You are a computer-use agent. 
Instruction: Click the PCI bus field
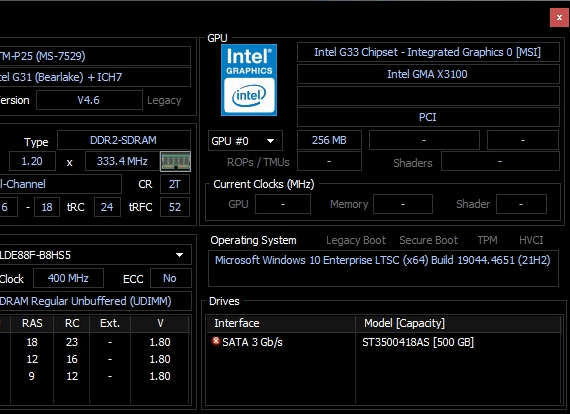(x=428, y=117)
